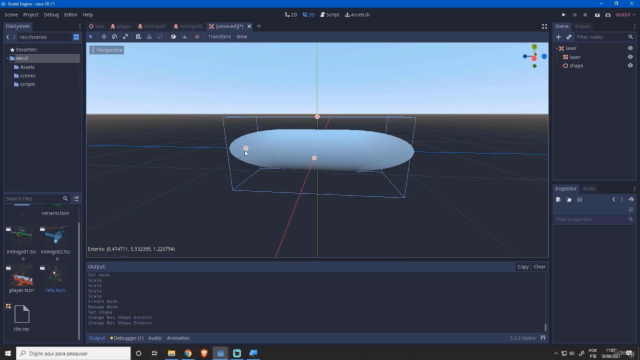Toggle Use Local Space cube icon
This screenshot has height=360, width=640.
pyautogui.click(x=173, y=37)
